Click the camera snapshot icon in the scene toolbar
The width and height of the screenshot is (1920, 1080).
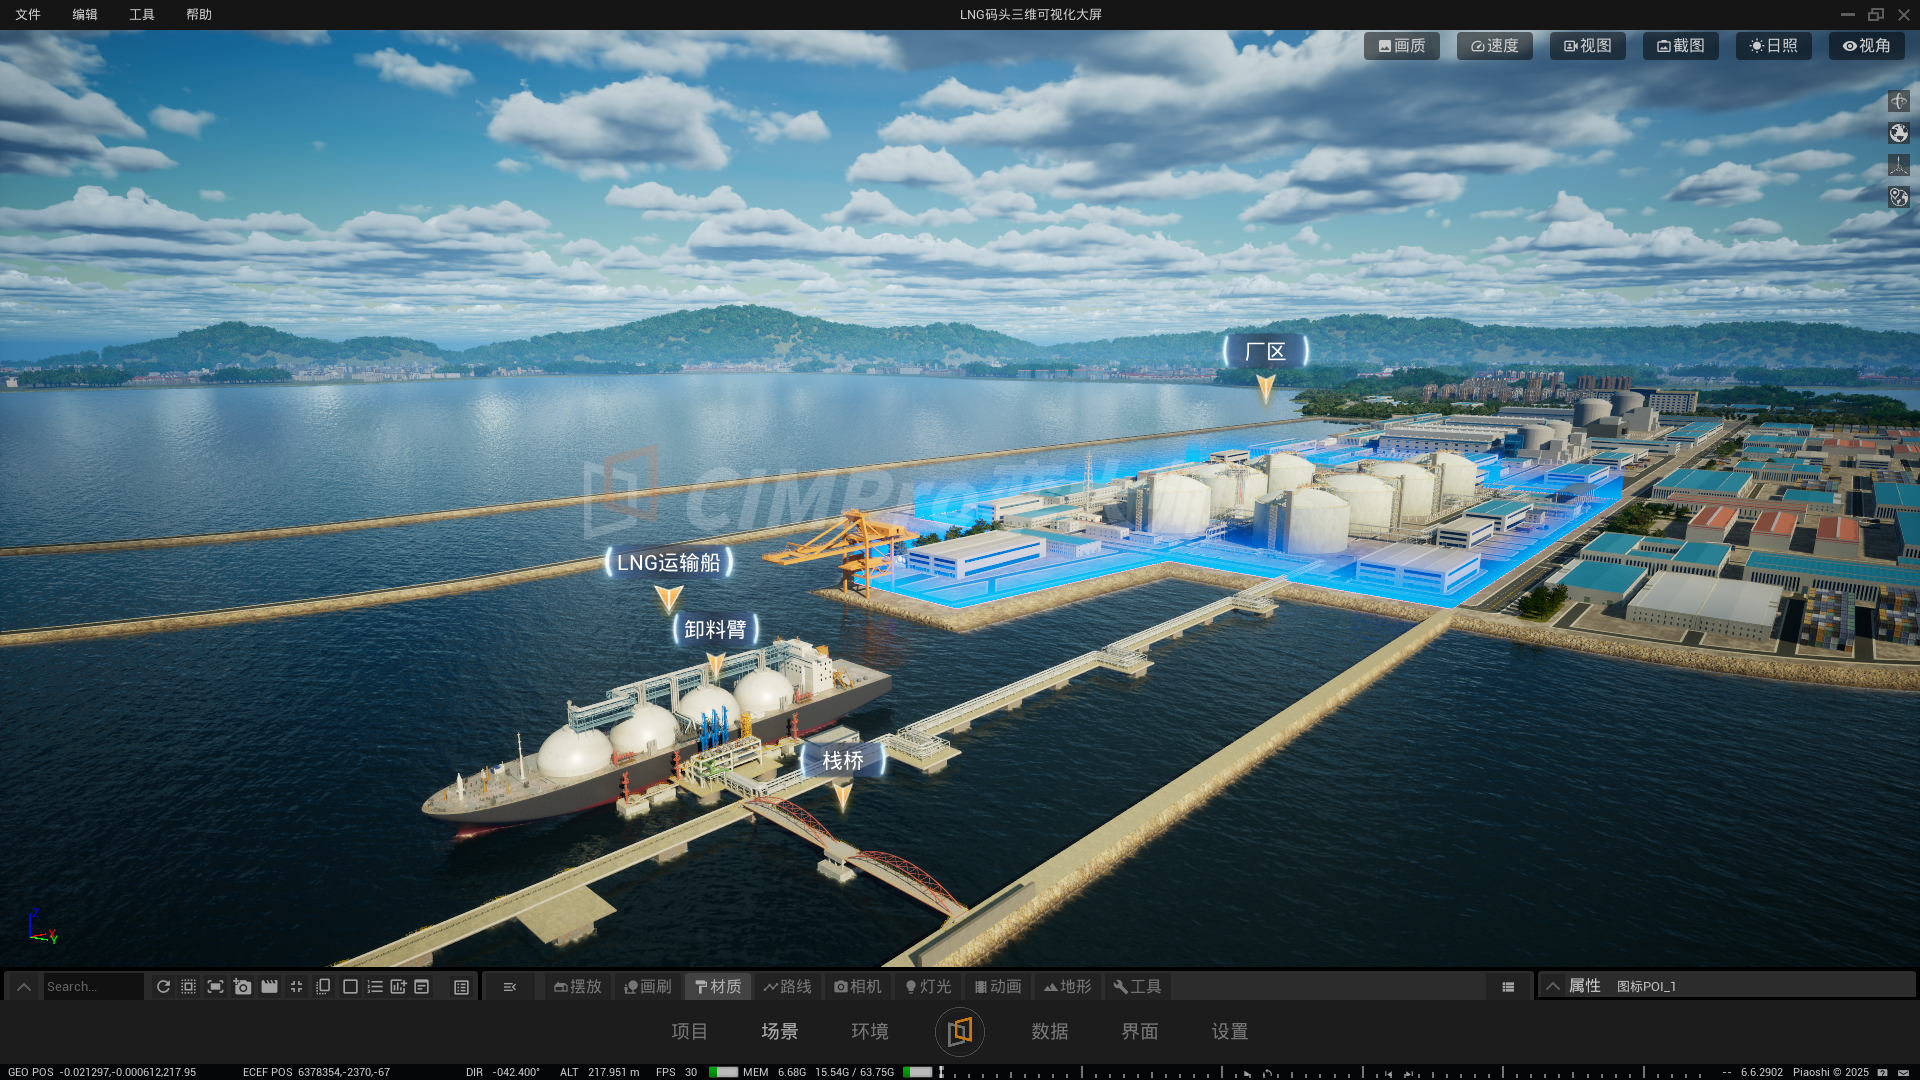(x=242, y=987)
